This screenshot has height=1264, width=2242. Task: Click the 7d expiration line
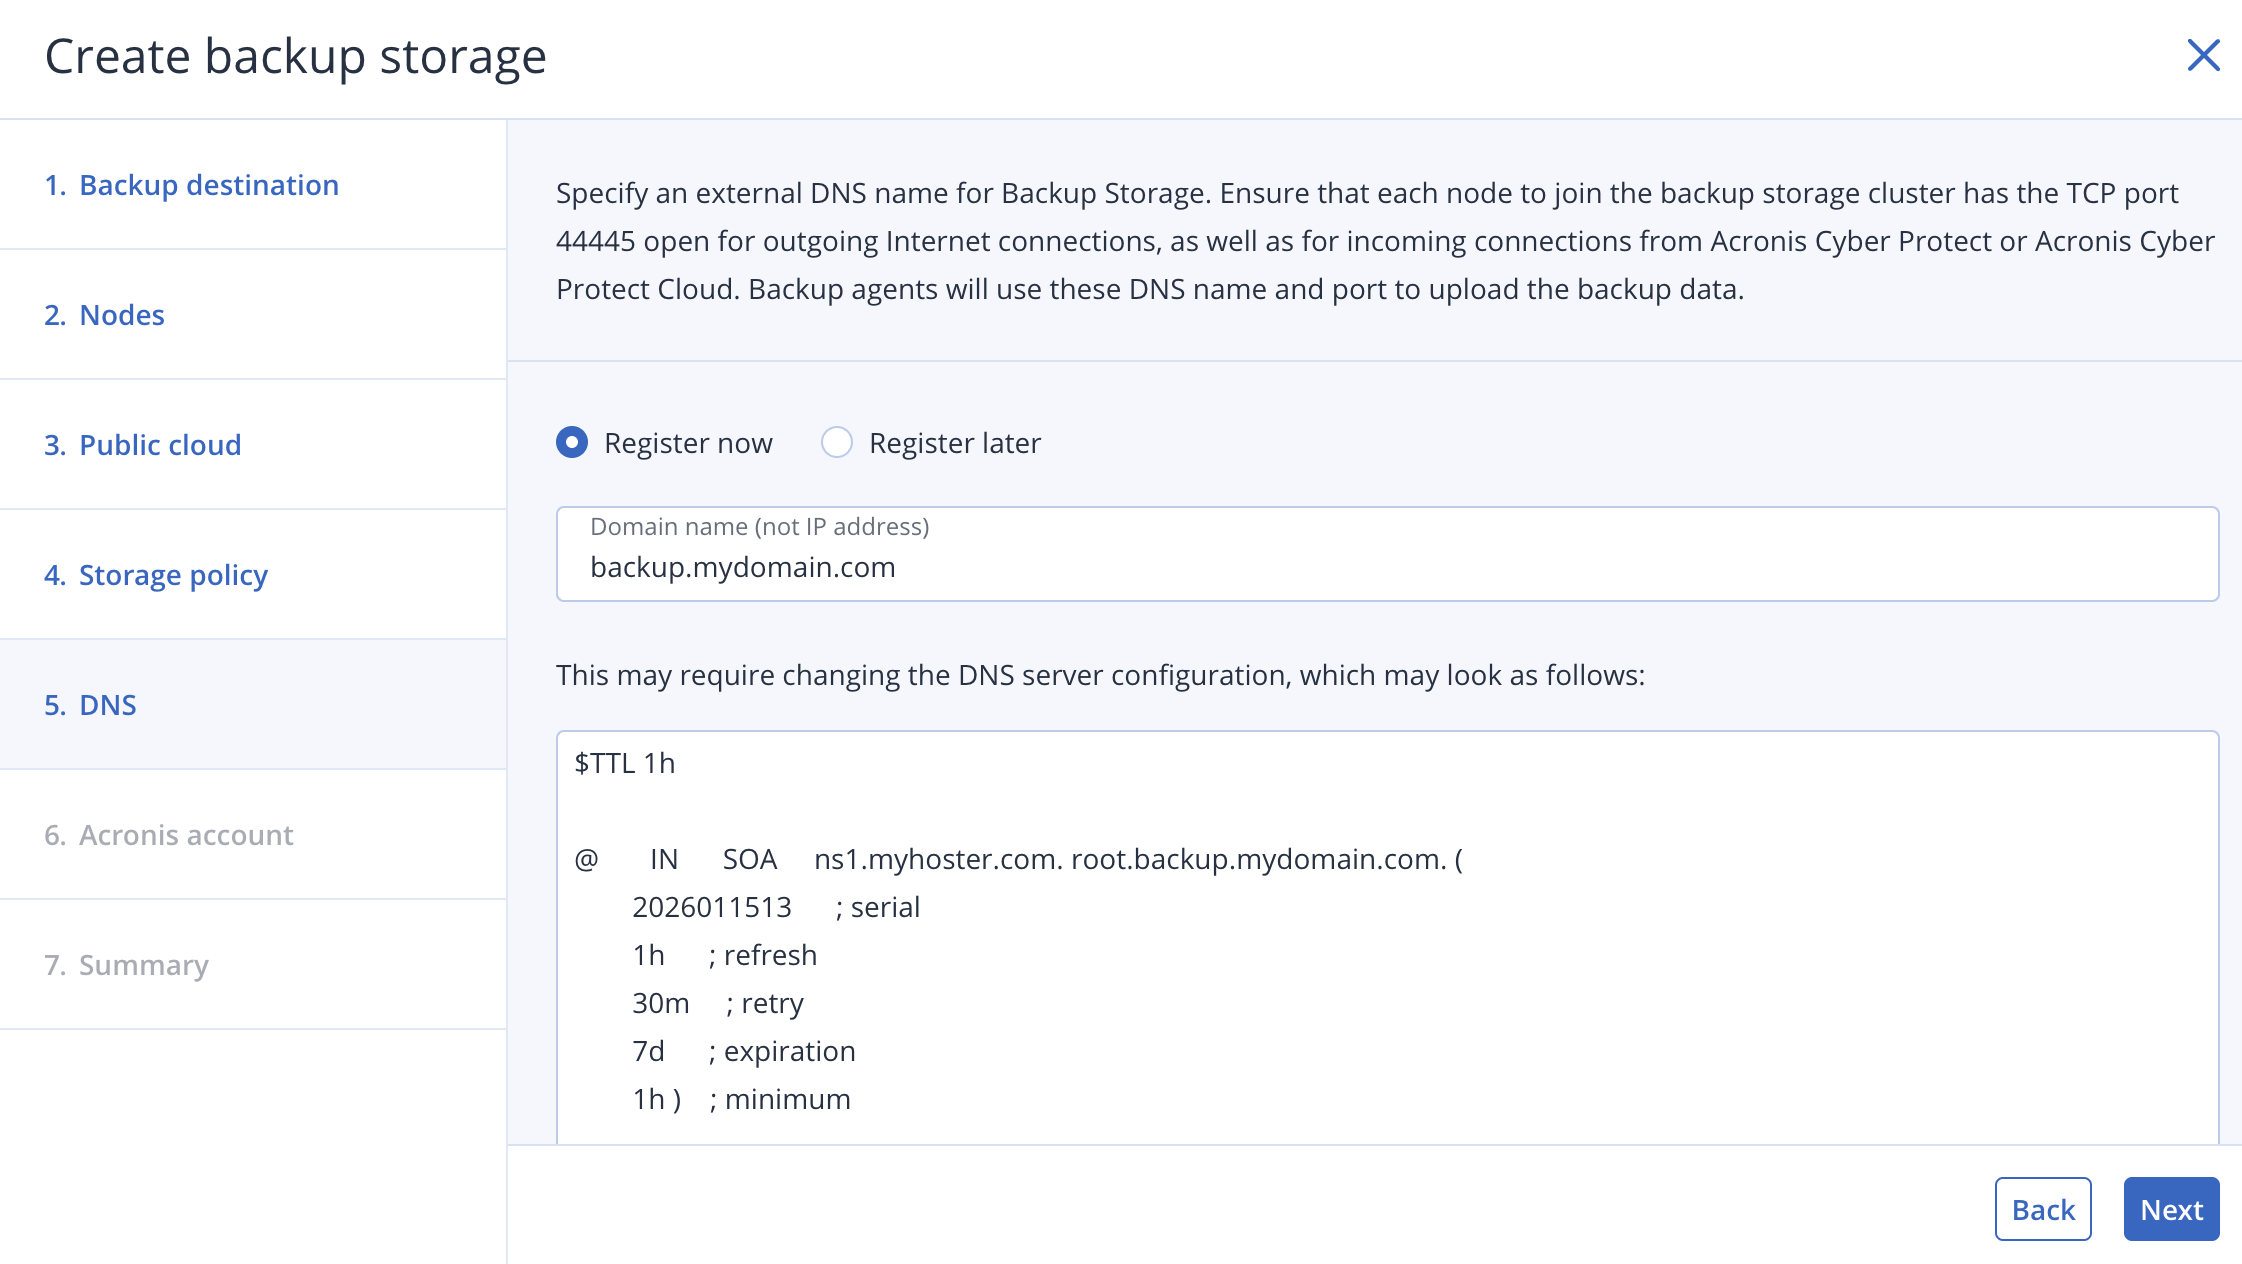744,1051
